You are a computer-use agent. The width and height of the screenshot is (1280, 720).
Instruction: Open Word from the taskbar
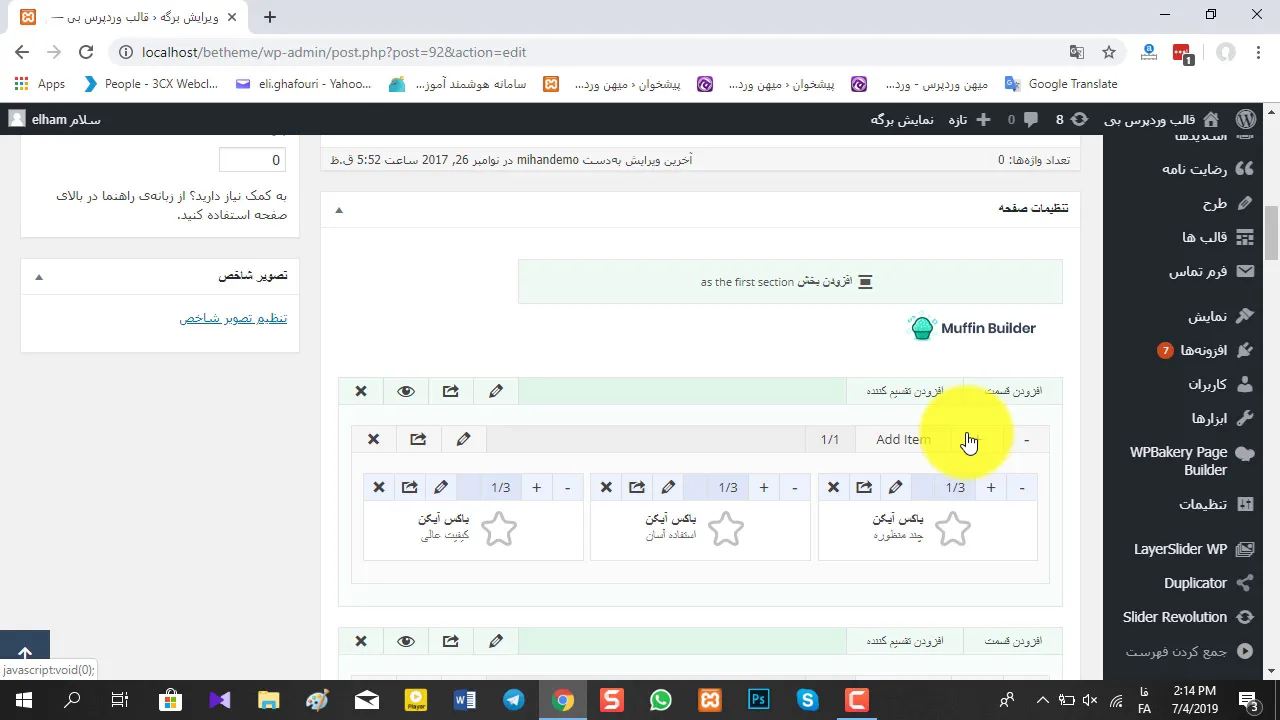[x=465, y=700]
